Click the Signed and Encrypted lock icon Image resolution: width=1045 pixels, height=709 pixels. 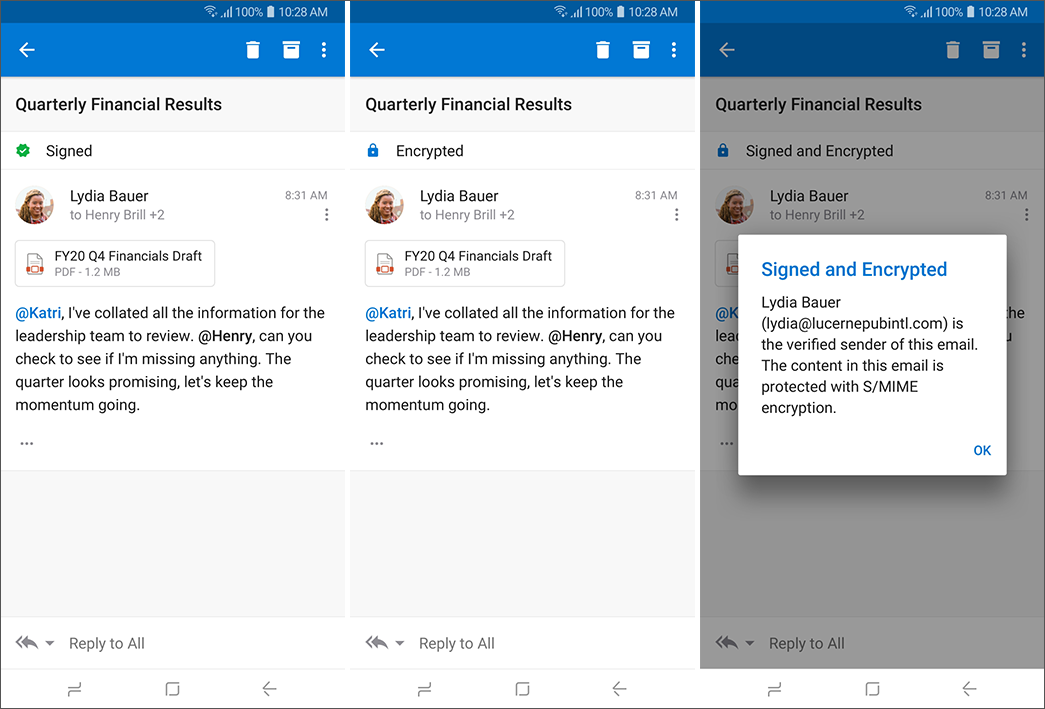pos(723,150)
